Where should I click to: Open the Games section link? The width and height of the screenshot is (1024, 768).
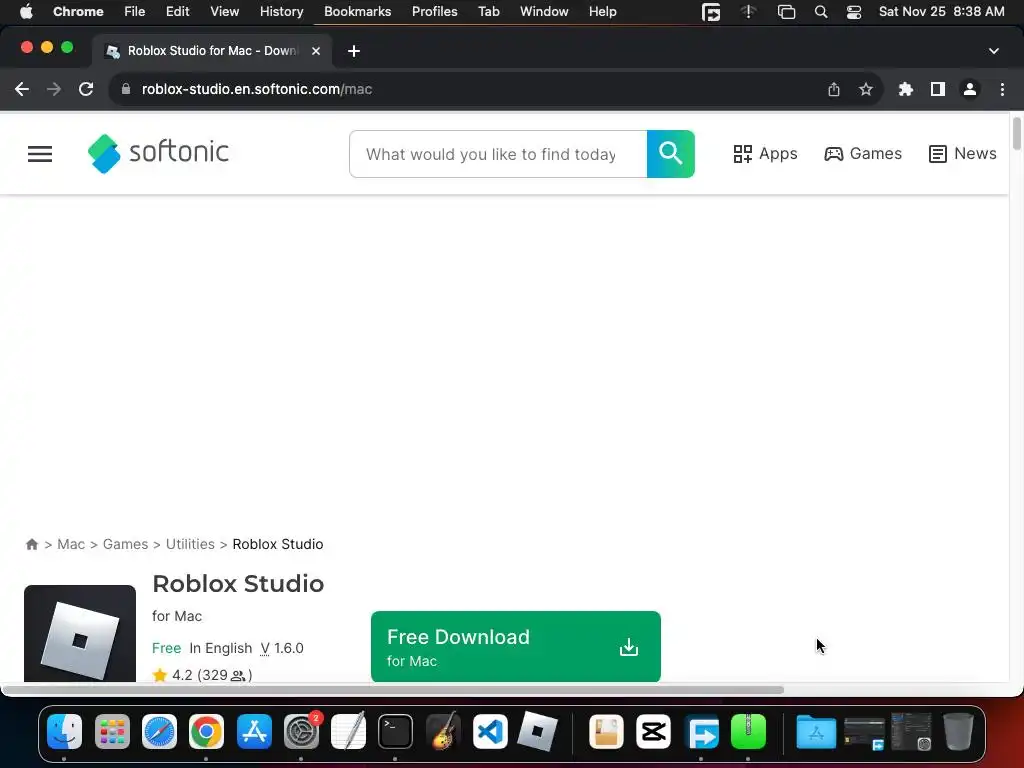863,153
